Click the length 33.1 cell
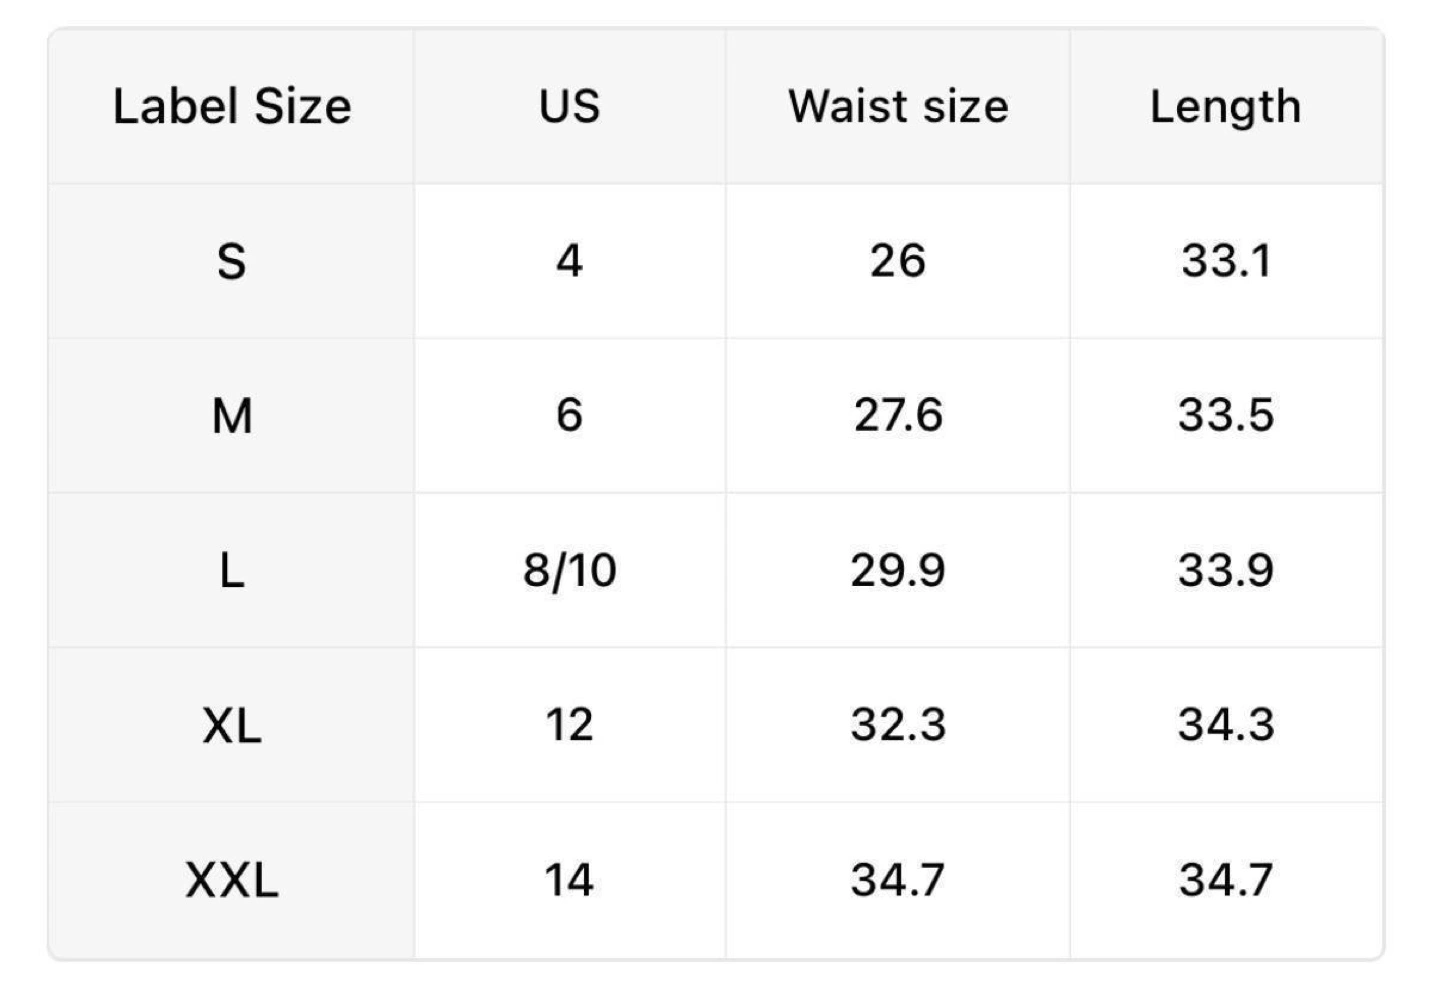Screen dimensions: 1440x981 (1227, 261)
